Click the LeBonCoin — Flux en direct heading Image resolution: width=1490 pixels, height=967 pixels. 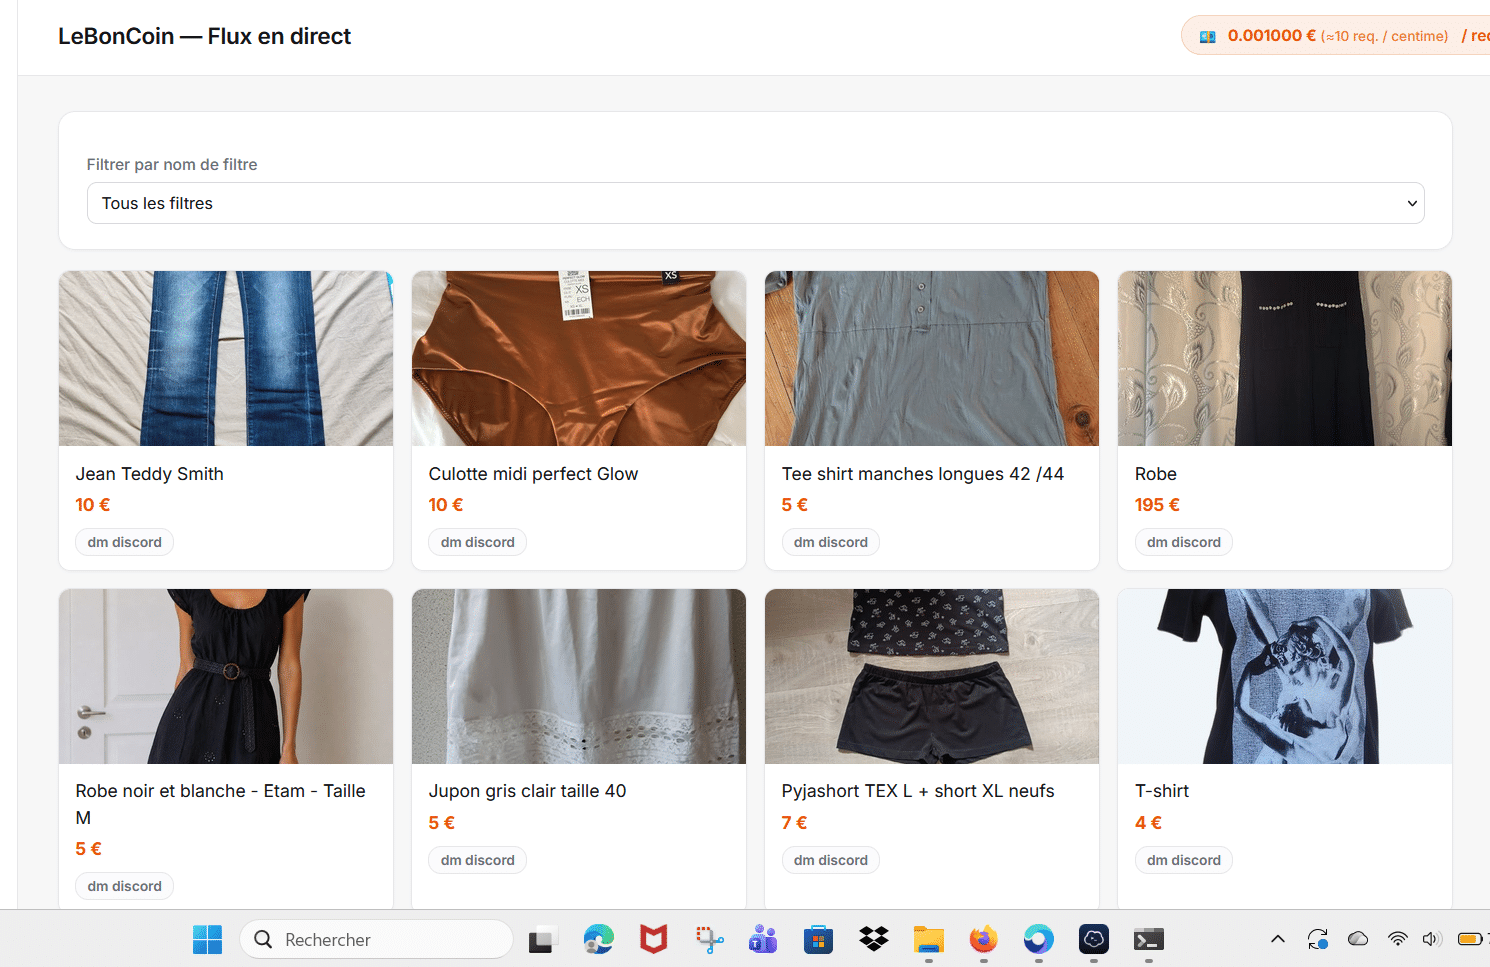point(204,36)
